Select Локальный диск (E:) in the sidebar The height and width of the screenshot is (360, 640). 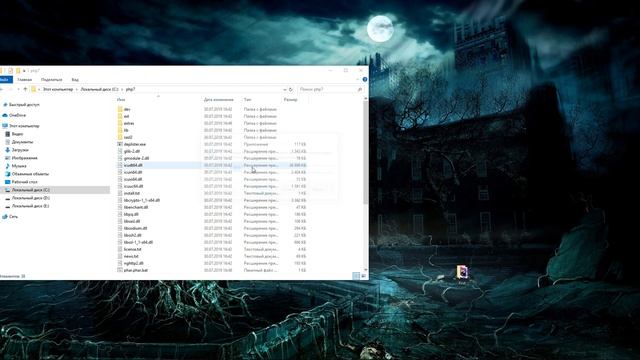[30, 206]
